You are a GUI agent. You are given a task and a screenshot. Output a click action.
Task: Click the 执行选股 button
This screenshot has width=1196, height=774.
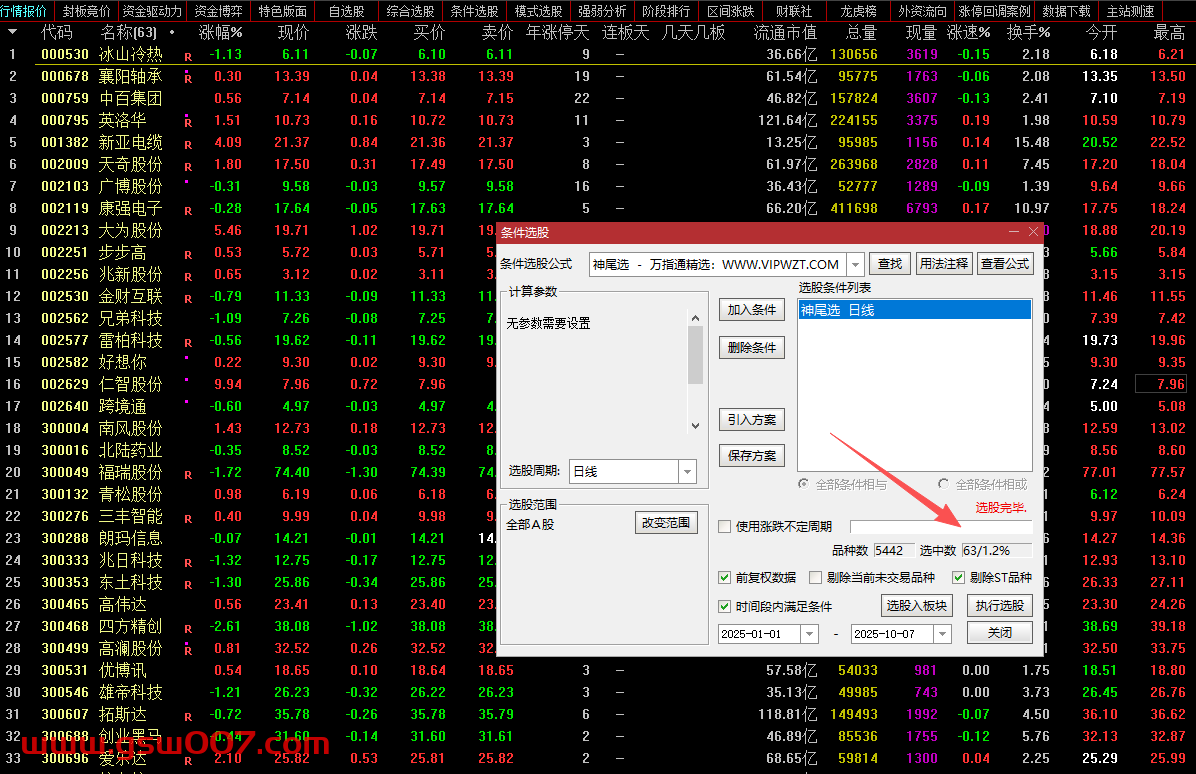point(999,605)
